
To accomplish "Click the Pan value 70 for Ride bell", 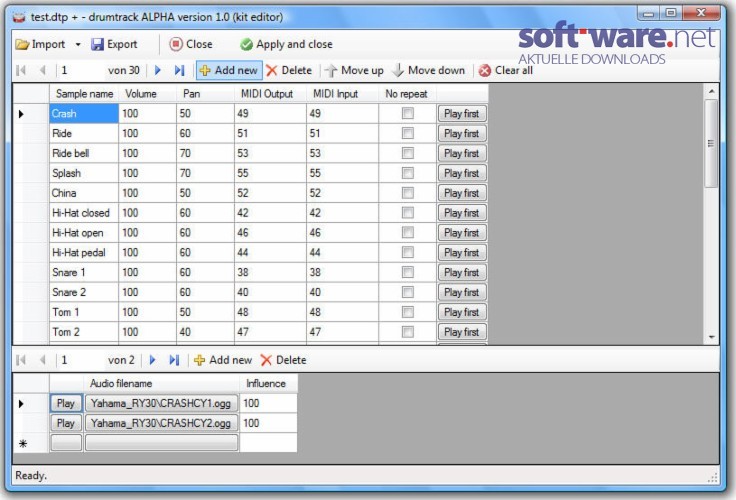I will (205, 153).
